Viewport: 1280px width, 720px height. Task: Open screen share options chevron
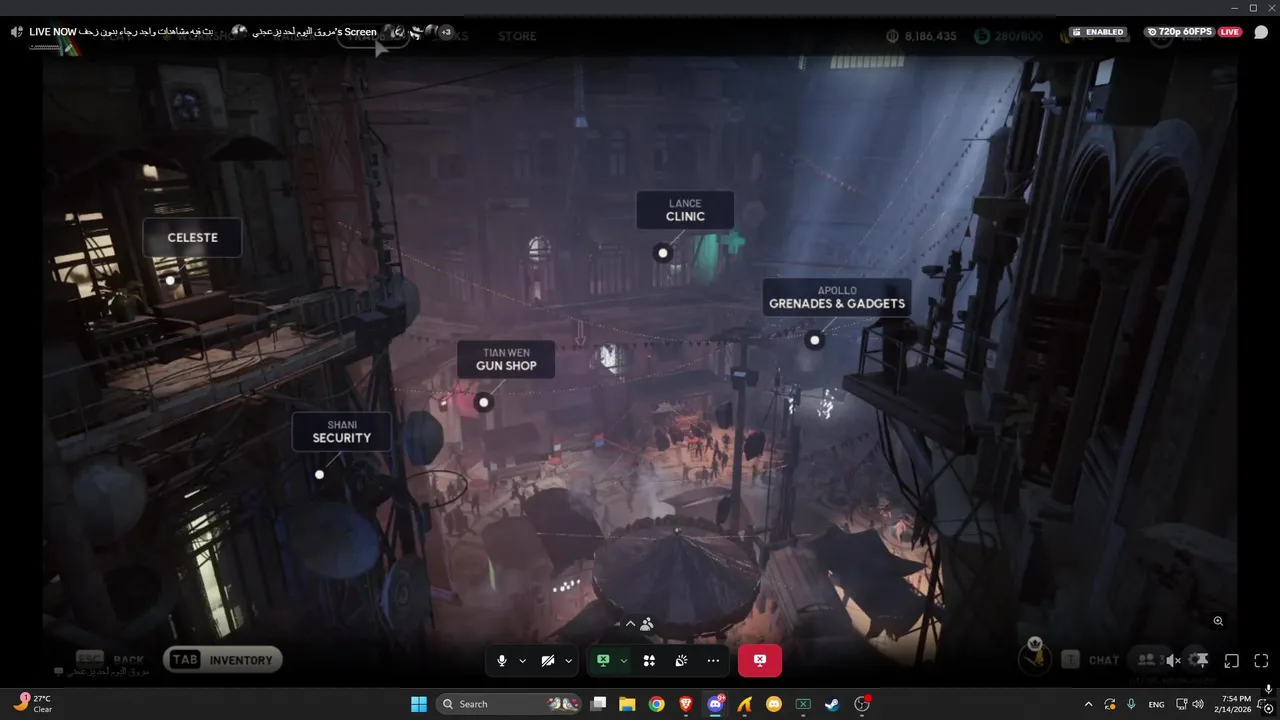point(624,661)
